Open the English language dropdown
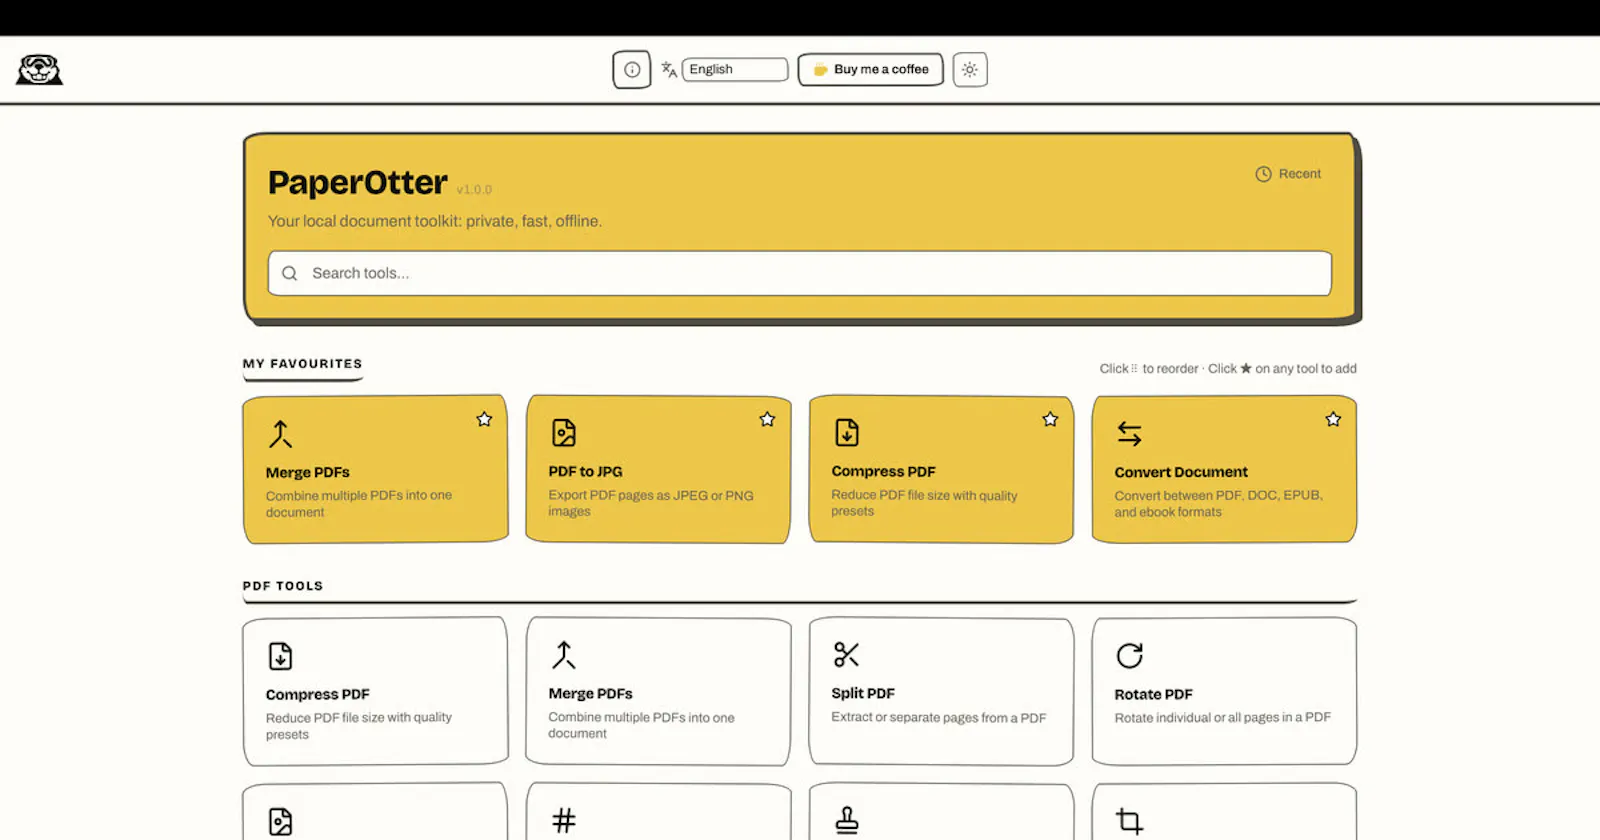Image resolution: width=1600 pixels, height=840 pixels. pyautogui.click(x=735, y=69)
